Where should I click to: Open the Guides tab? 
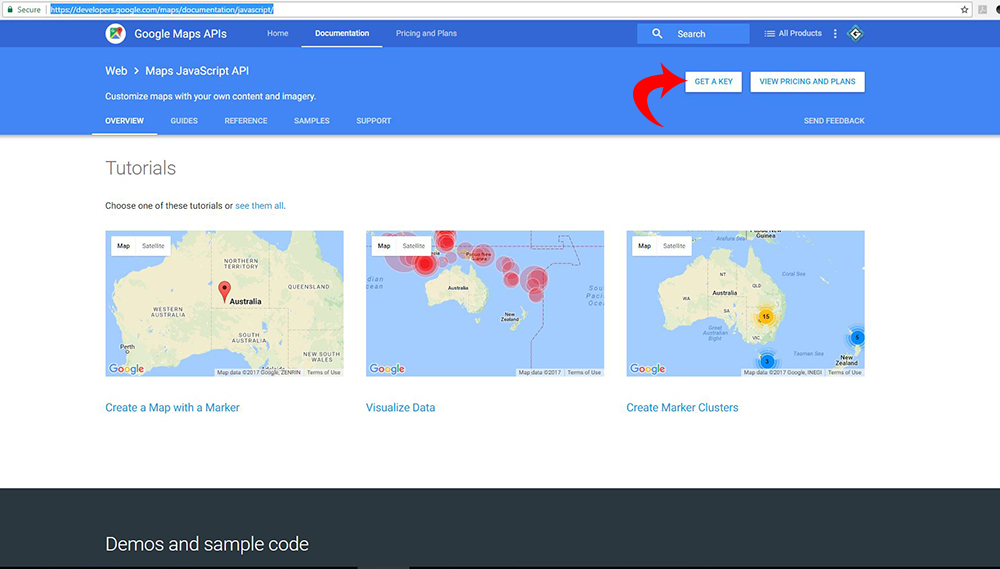[184, 121]
